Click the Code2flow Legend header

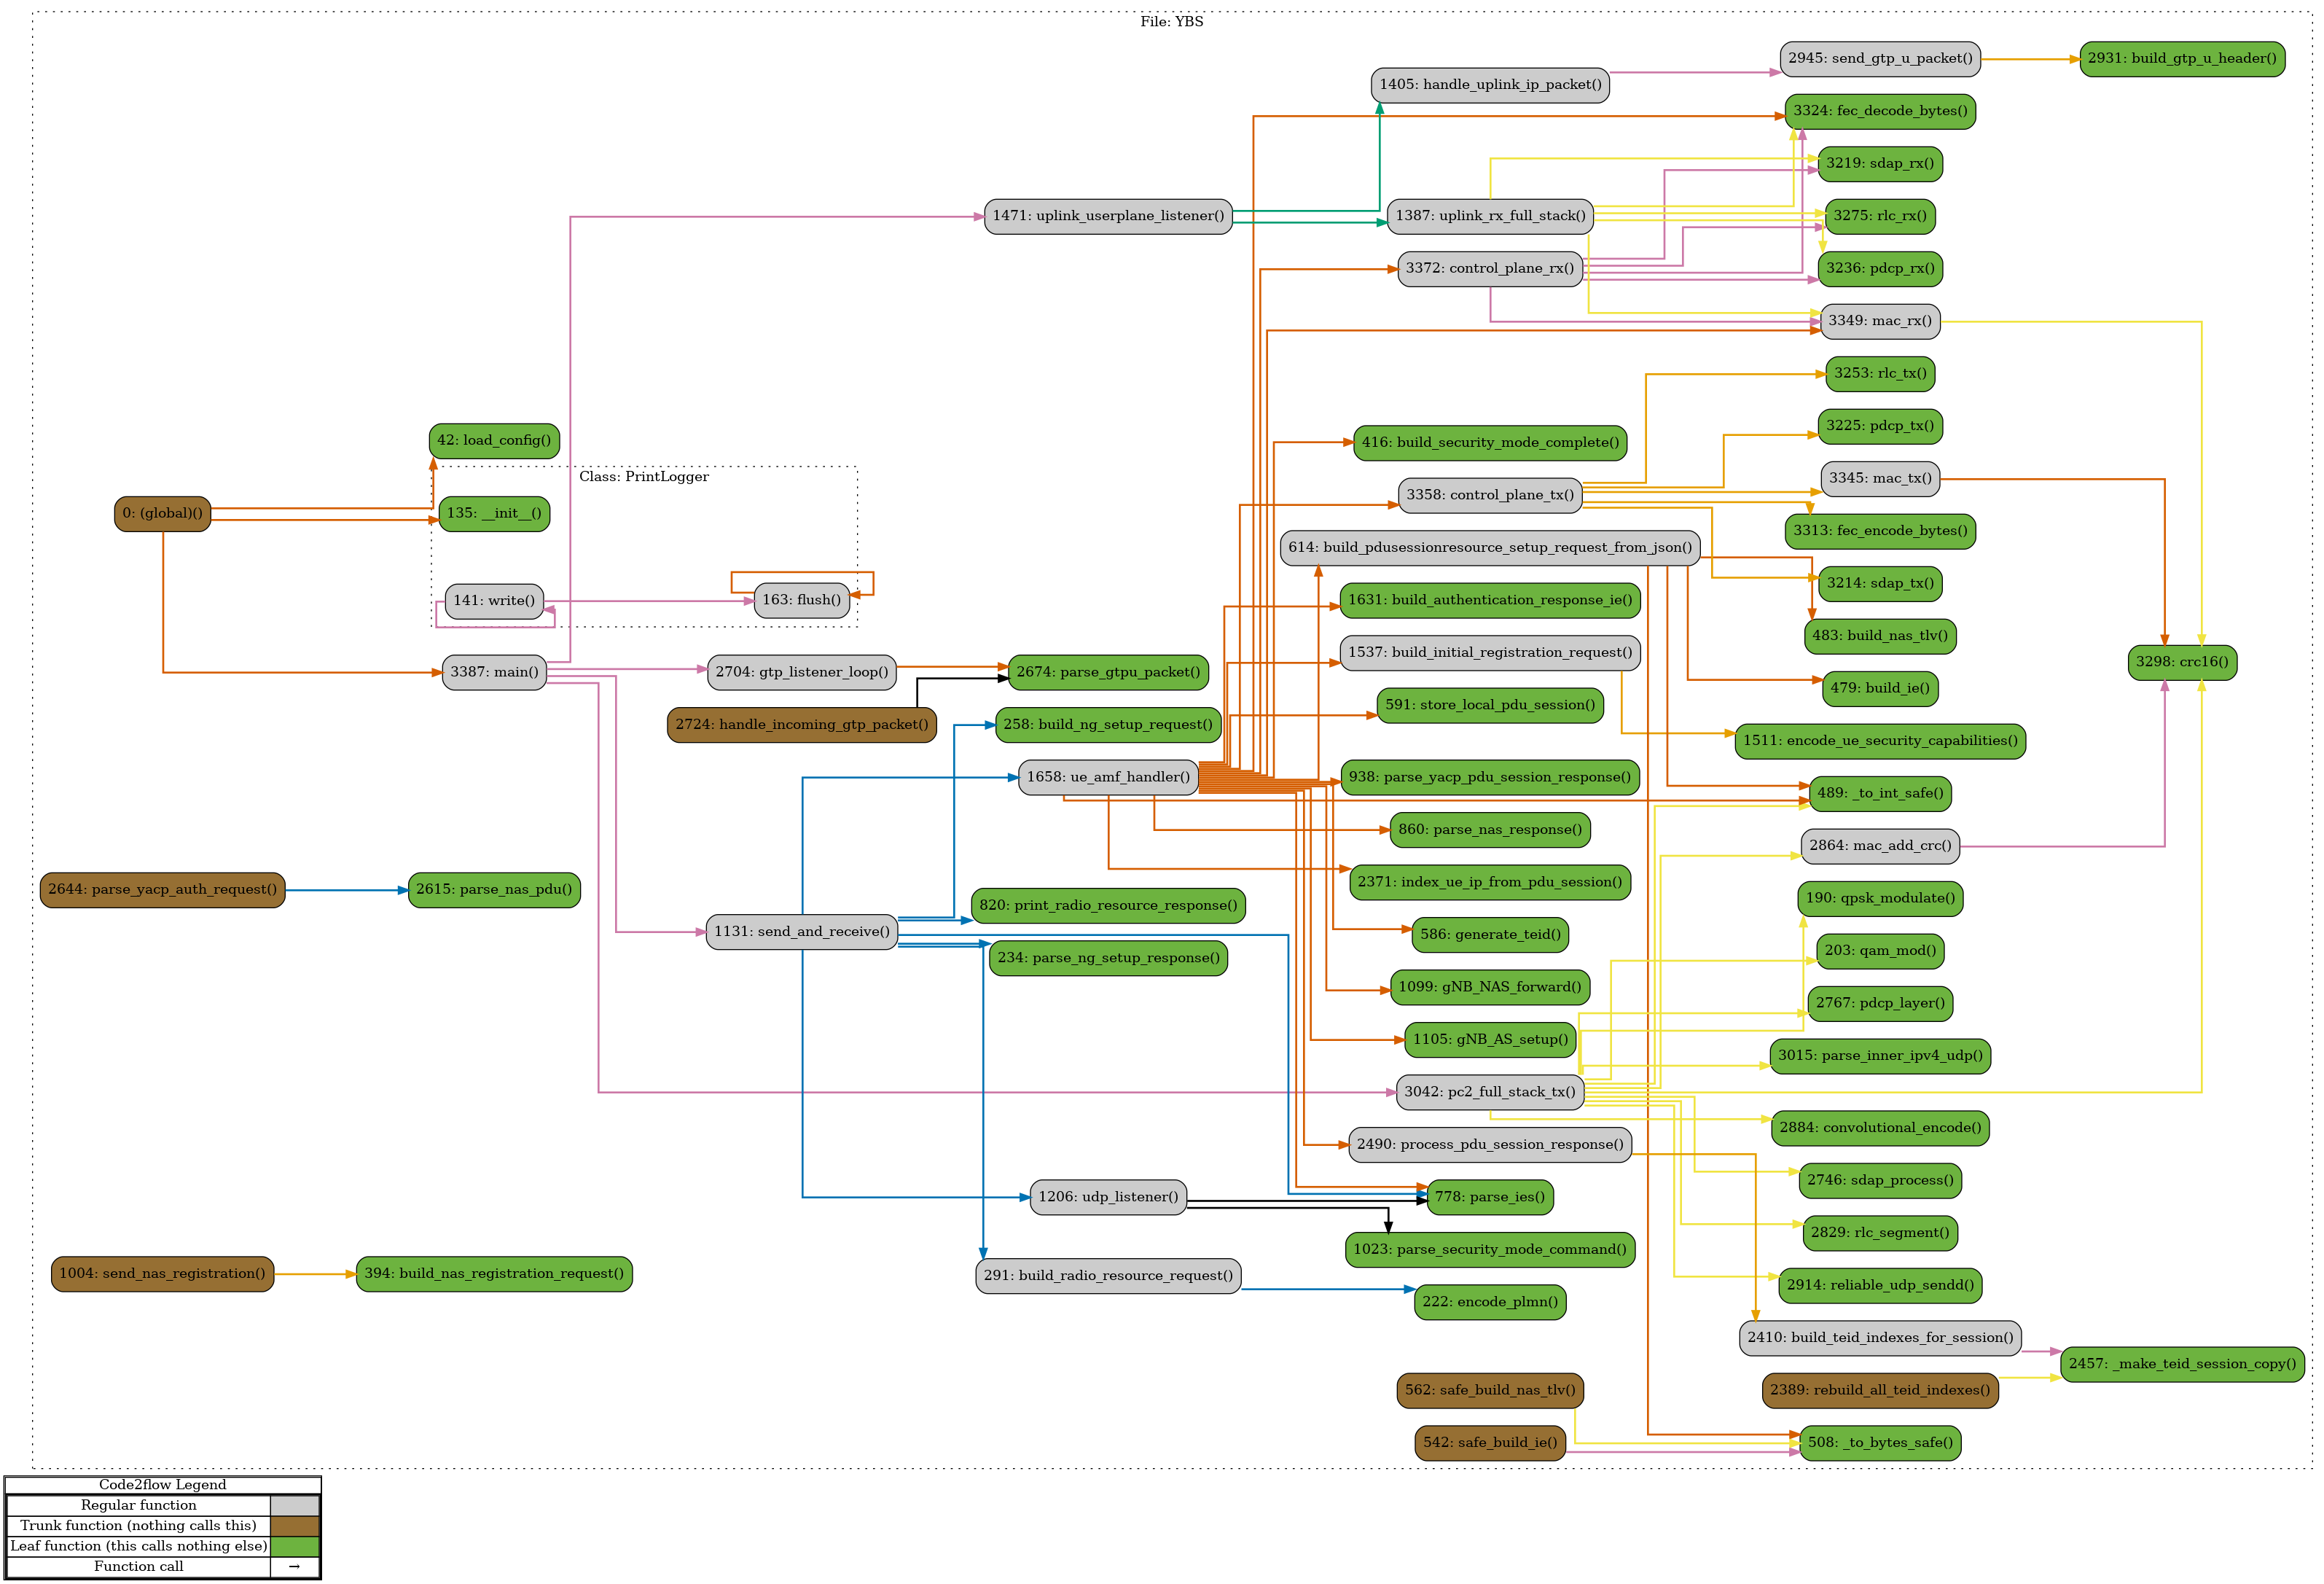pos(162,1485)
